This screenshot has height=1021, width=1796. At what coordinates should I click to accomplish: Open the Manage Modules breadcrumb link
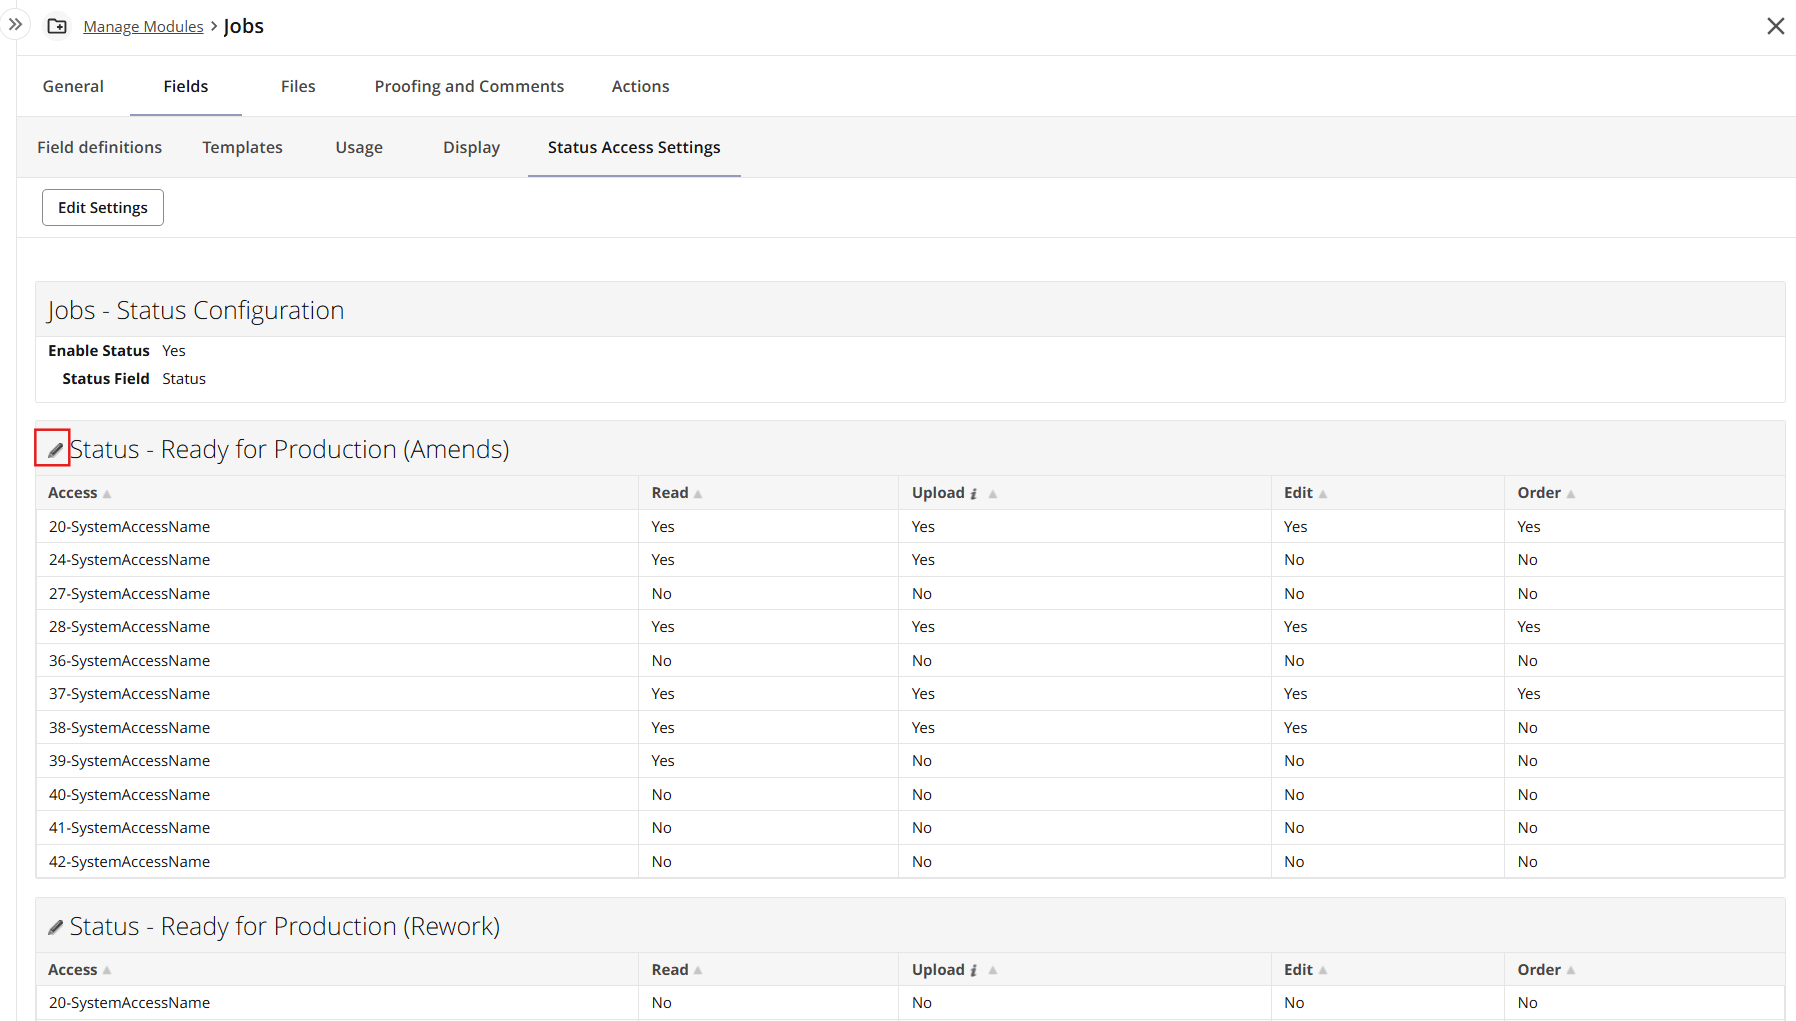(x=143, y=26)
